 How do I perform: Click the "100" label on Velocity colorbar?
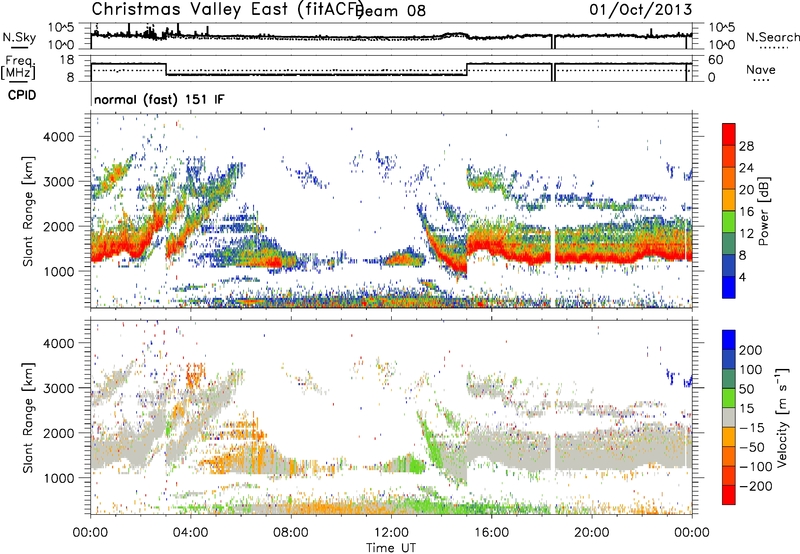tap(751, 369)
